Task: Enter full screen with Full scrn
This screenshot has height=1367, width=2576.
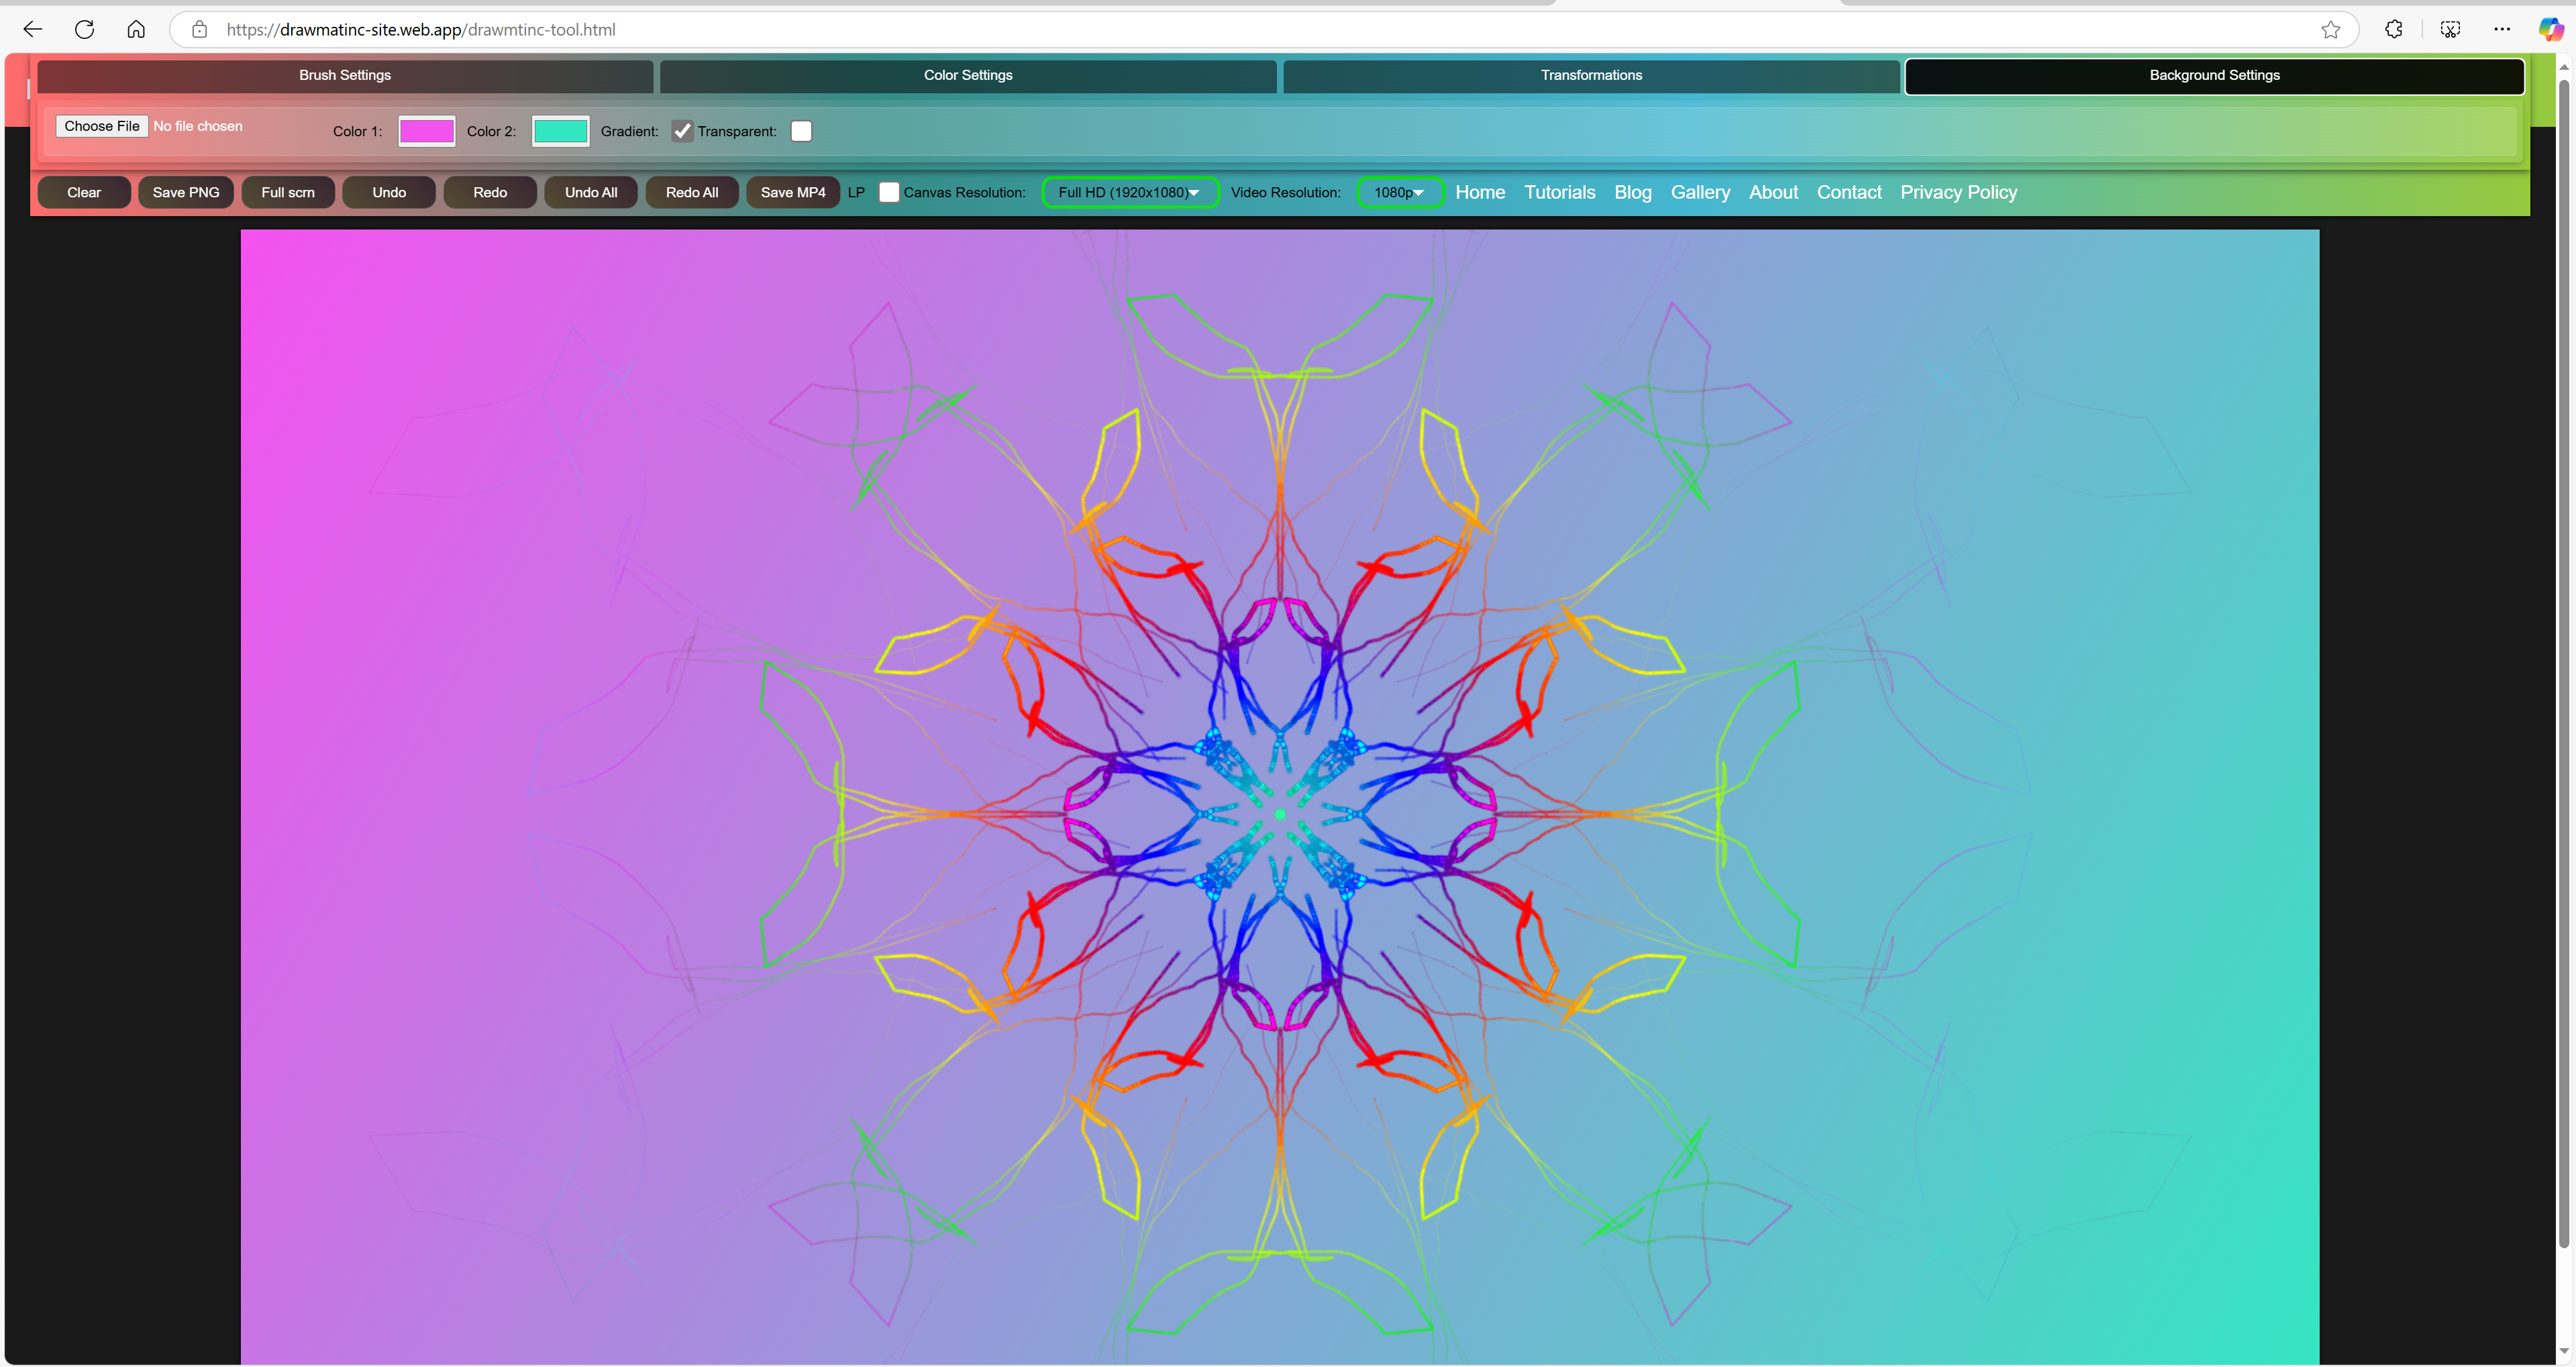Action: click(288, 192)
